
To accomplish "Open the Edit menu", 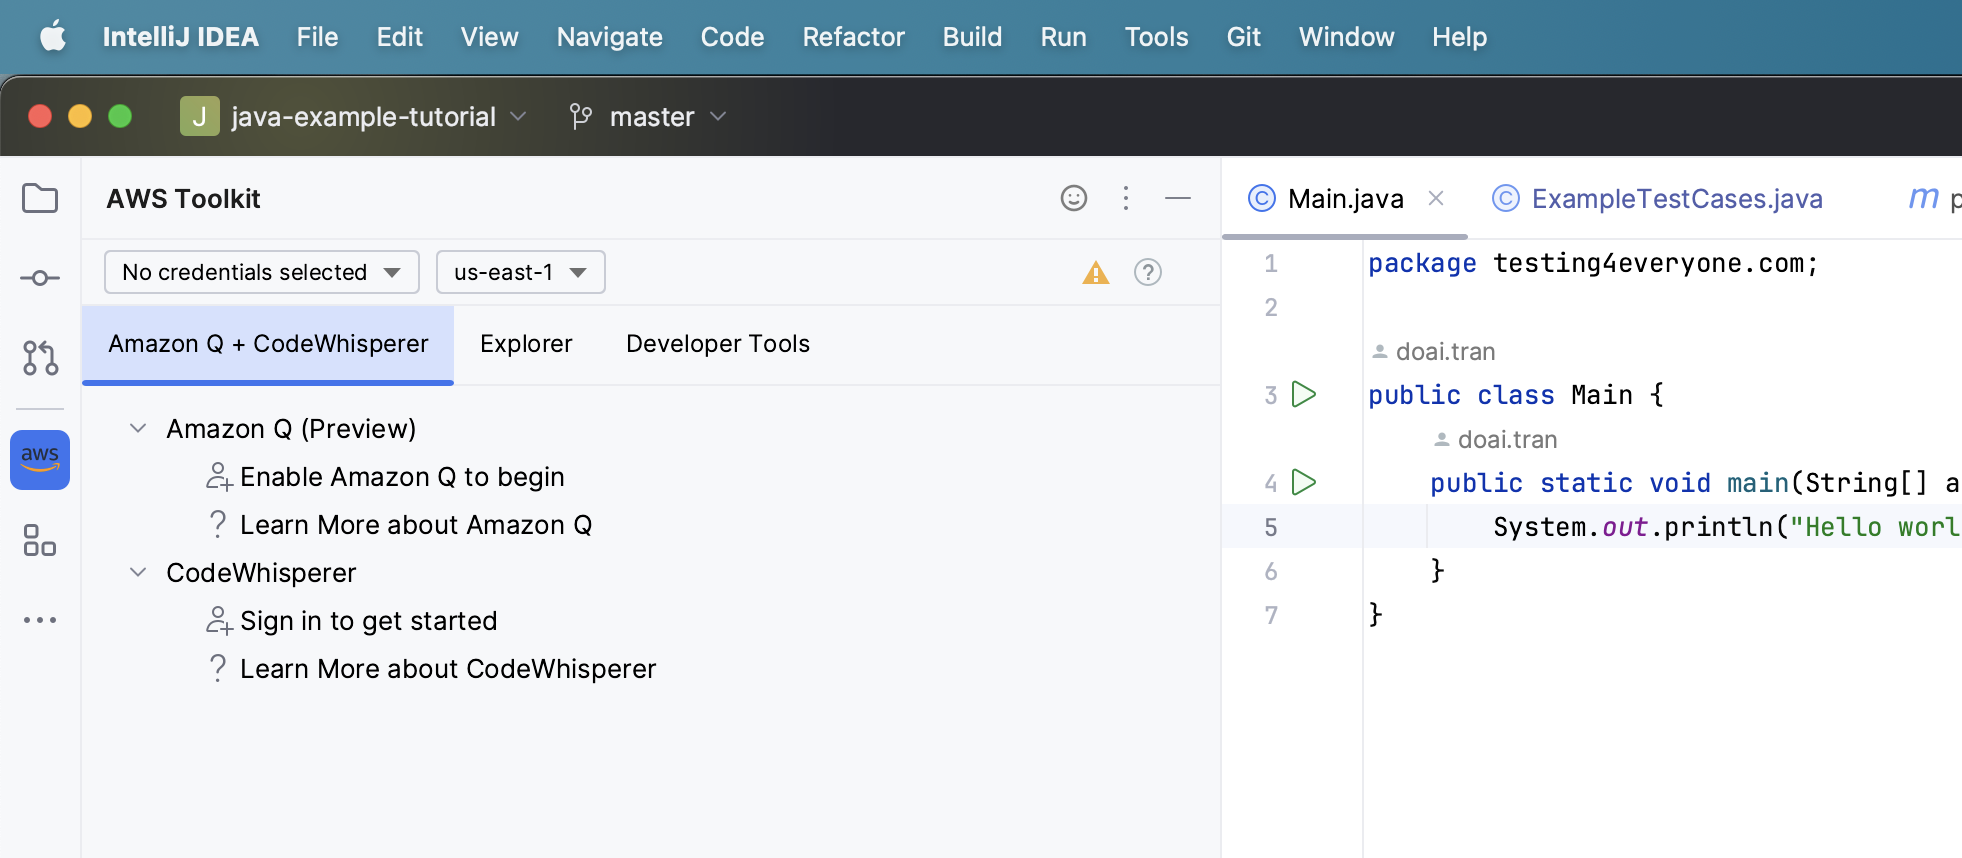I will click(400, 37).
